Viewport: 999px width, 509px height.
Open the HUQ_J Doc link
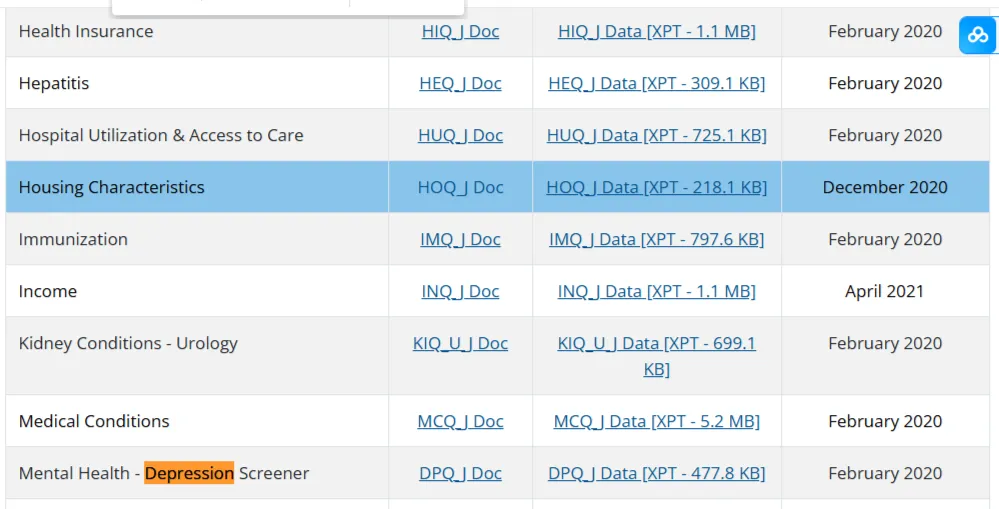point(460,135)
